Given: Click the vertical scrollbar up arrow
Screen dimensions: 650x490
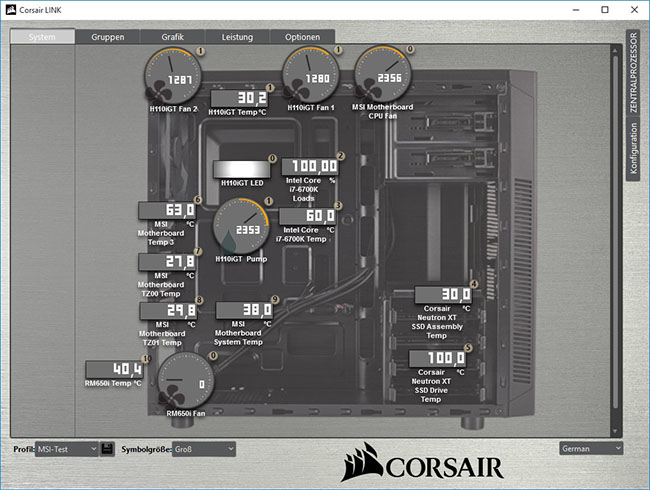Looking at the screenshot, I should 615,51.
